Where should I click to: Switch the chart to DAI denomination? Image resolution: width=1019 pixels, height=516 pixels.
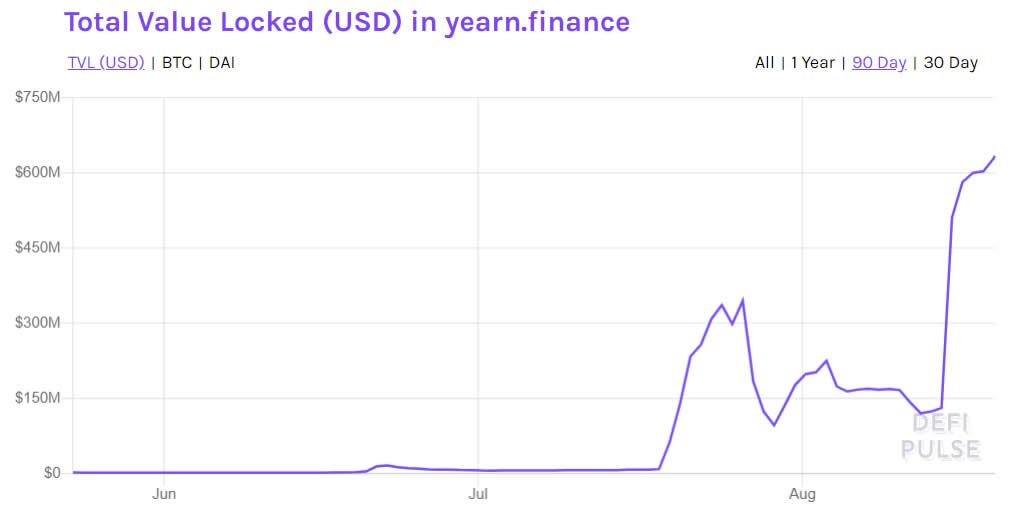tap(221, 62)
